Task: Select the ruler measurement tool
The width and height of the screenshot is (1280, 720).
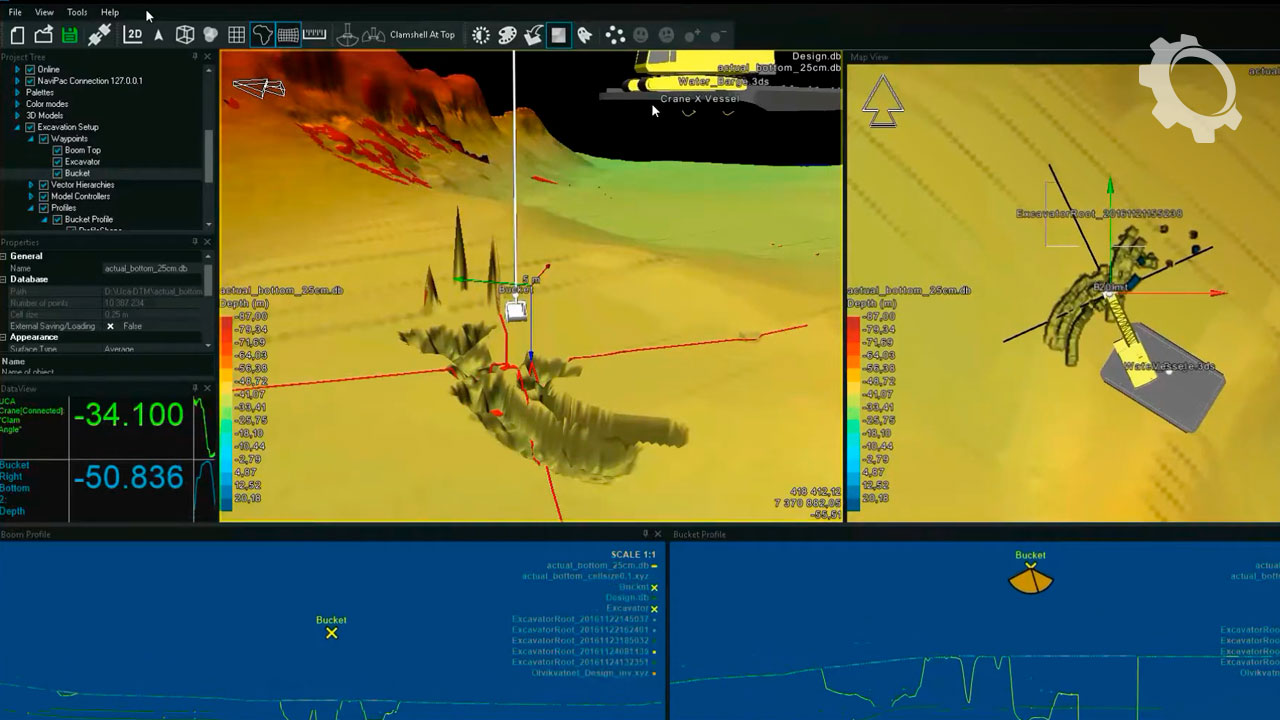Action: pos(315,35)
